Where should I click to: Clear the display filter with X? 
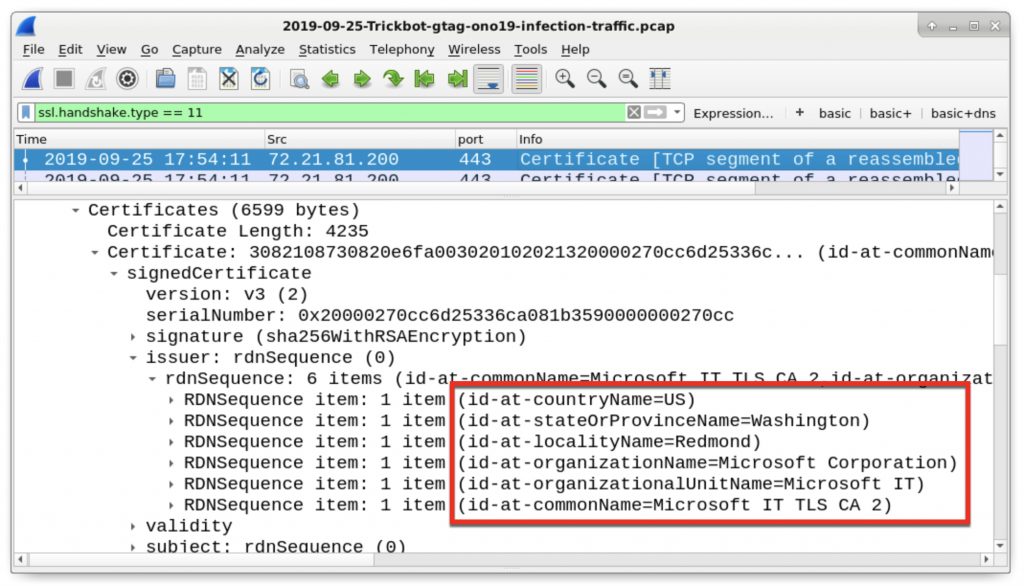pos(633,112)
